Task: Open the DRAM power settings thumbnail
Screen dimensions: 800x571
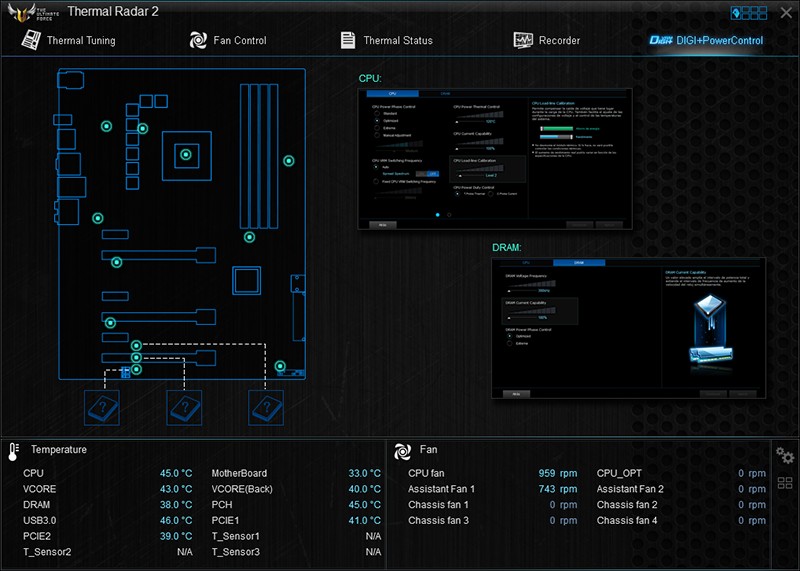Action: click(x=629, y=328)
